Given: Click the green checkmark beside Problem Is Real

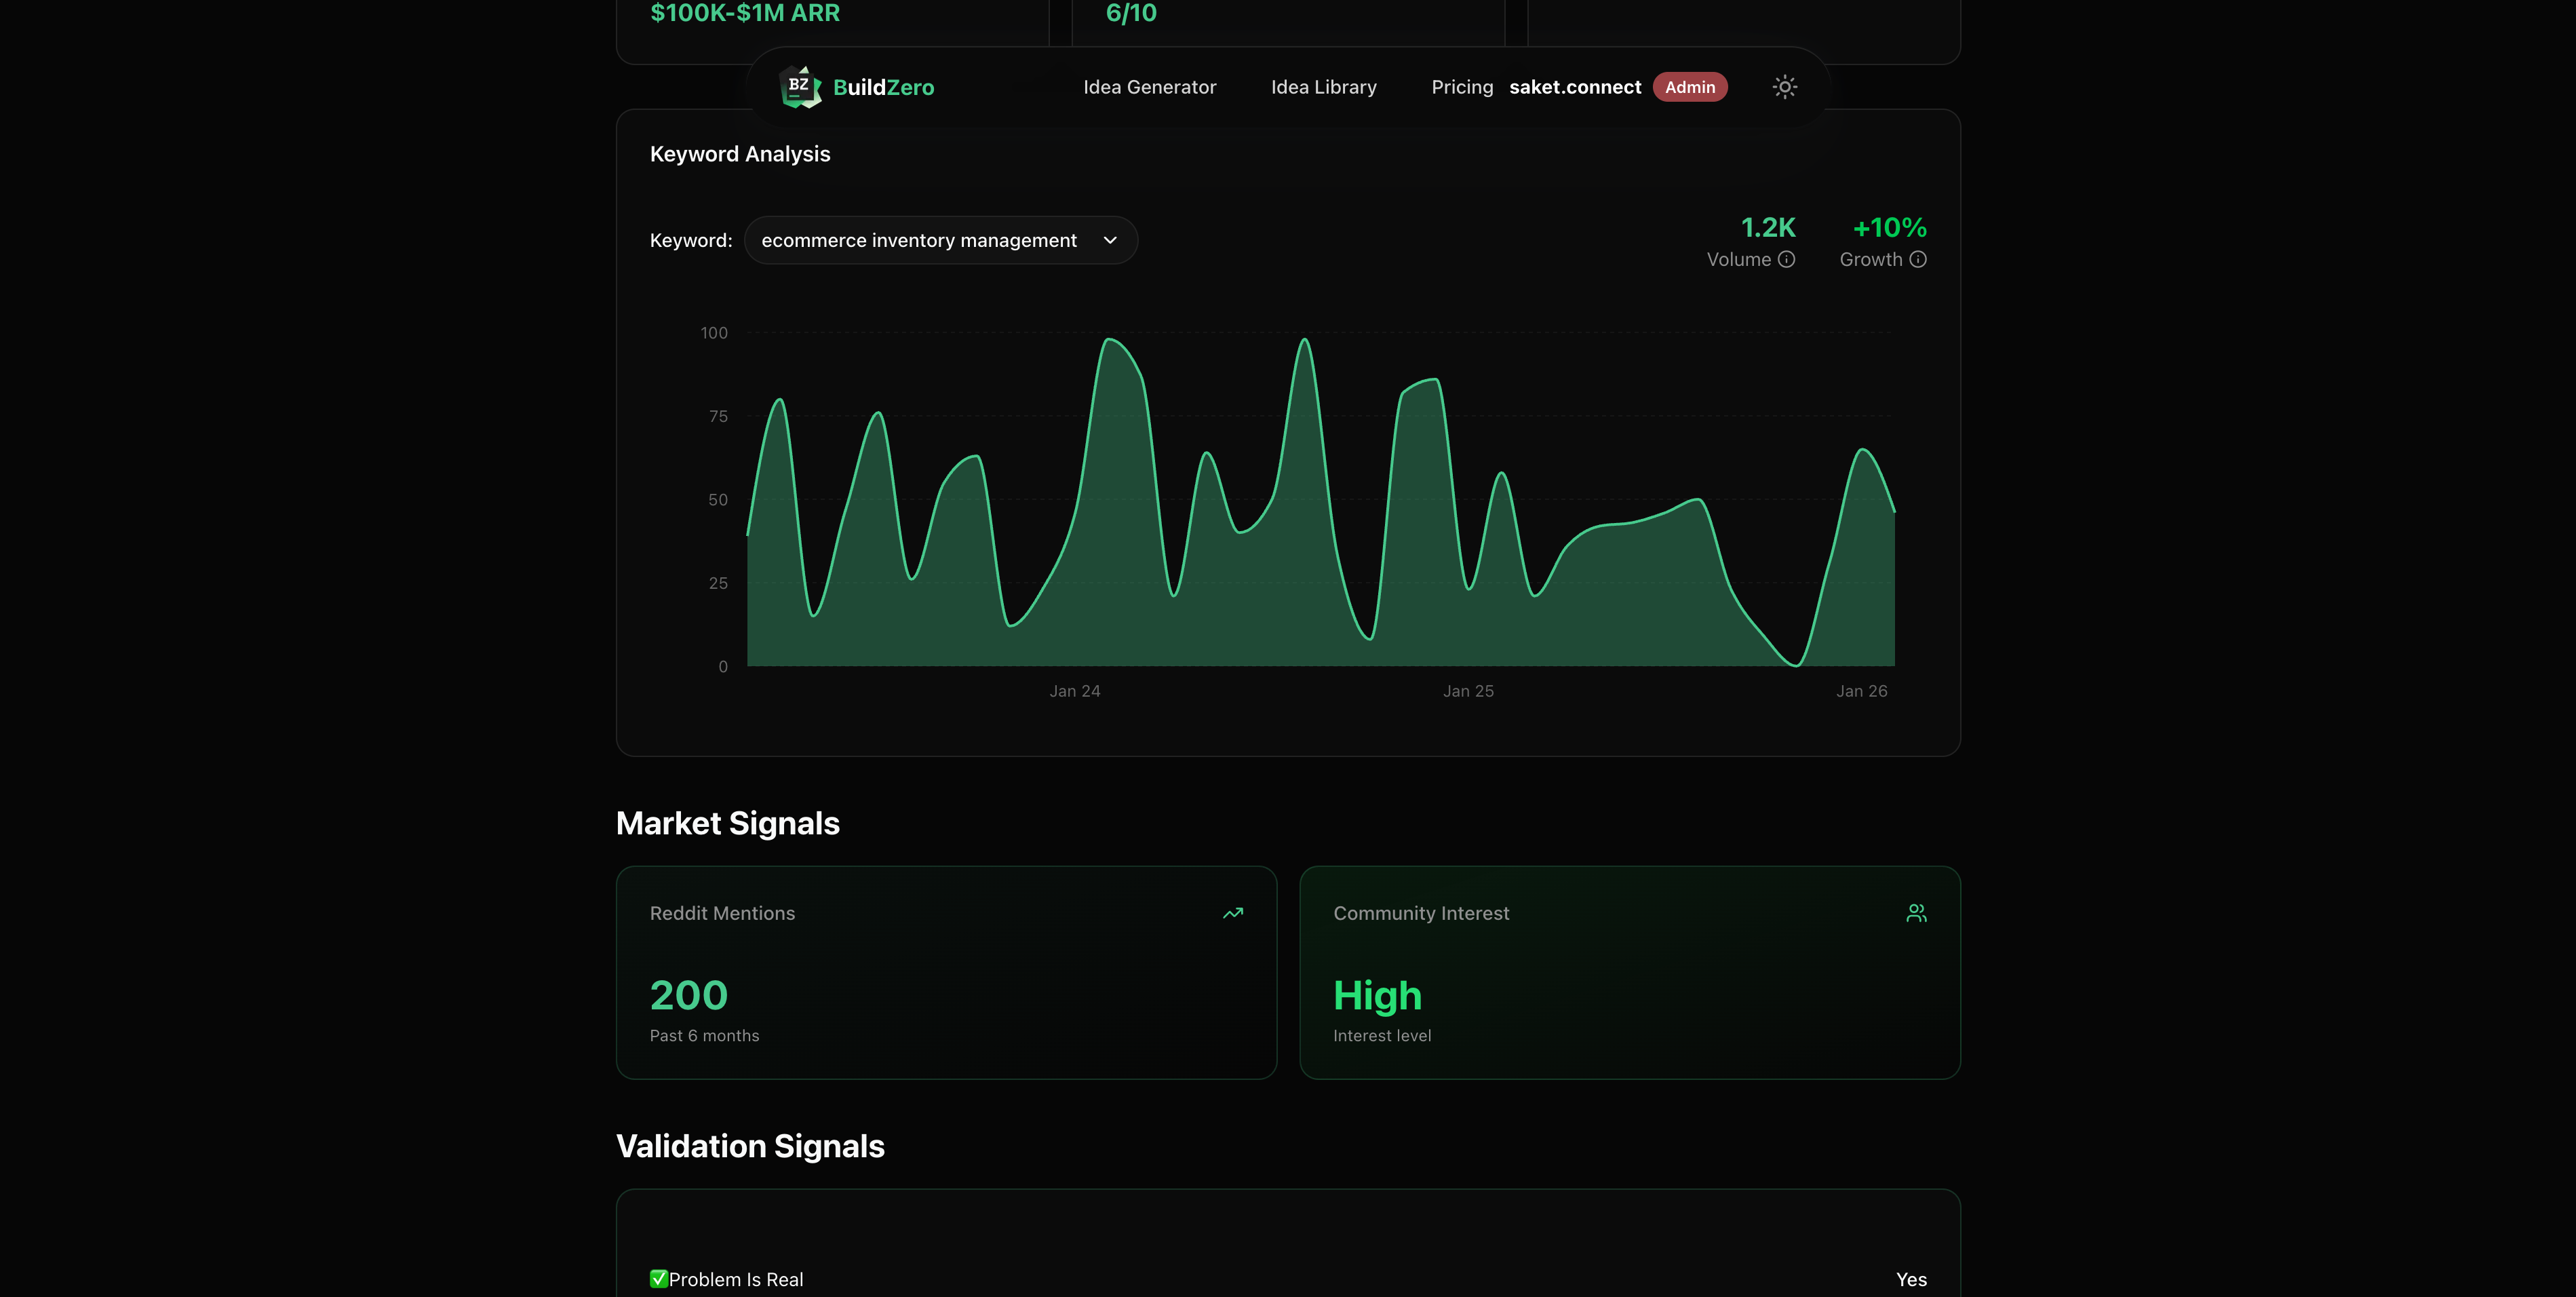Looking at the screenshot, I should click(x=658, y=1278).
